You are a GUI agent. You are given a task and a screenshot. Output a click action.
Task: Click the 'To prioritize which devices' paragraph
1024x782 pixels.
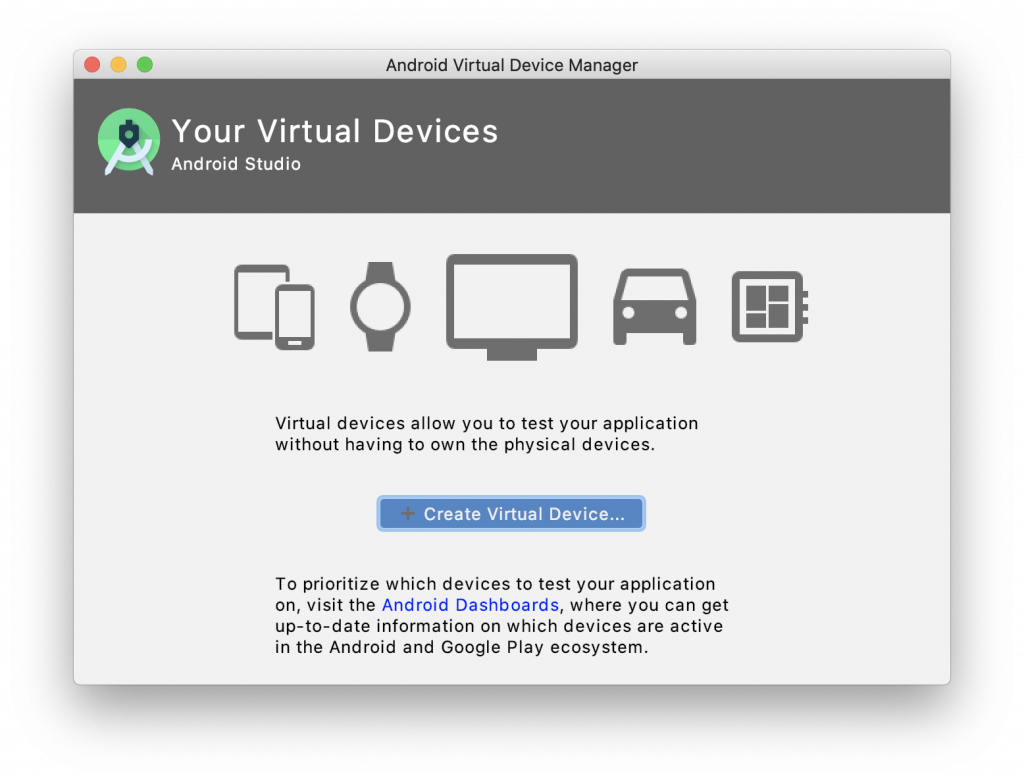tap(502, 615)
